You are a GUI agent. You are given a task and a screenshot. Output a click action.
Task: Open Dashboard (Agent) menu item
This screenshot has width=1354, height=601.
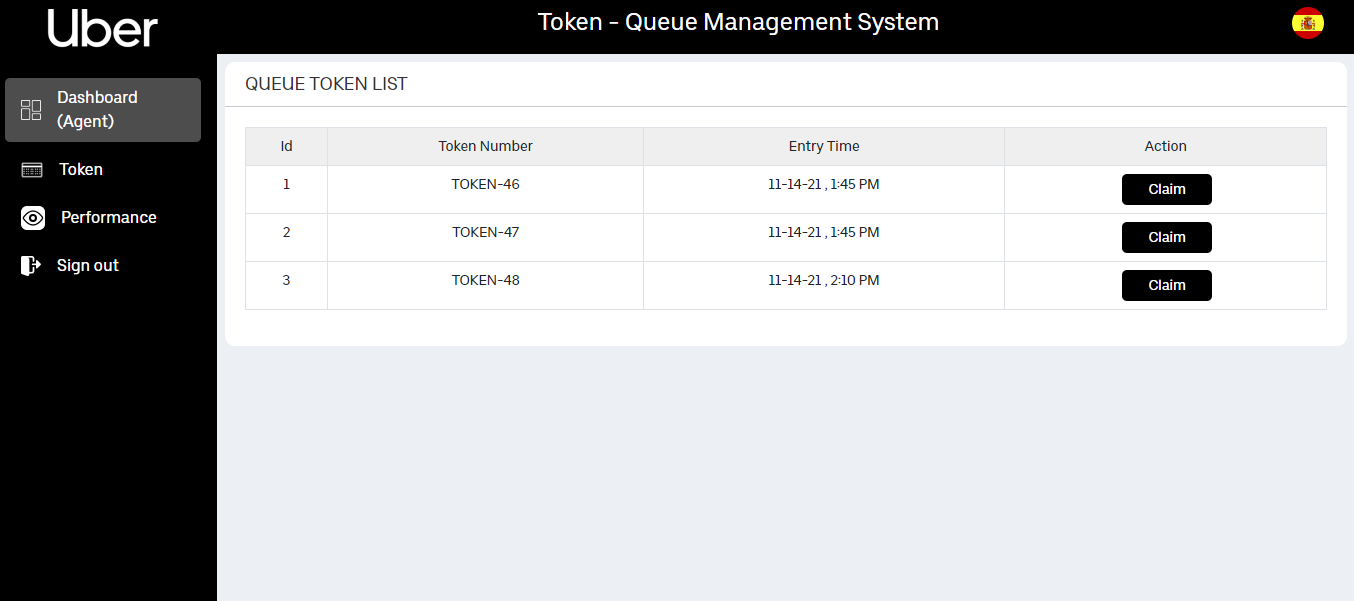(97, 109)
